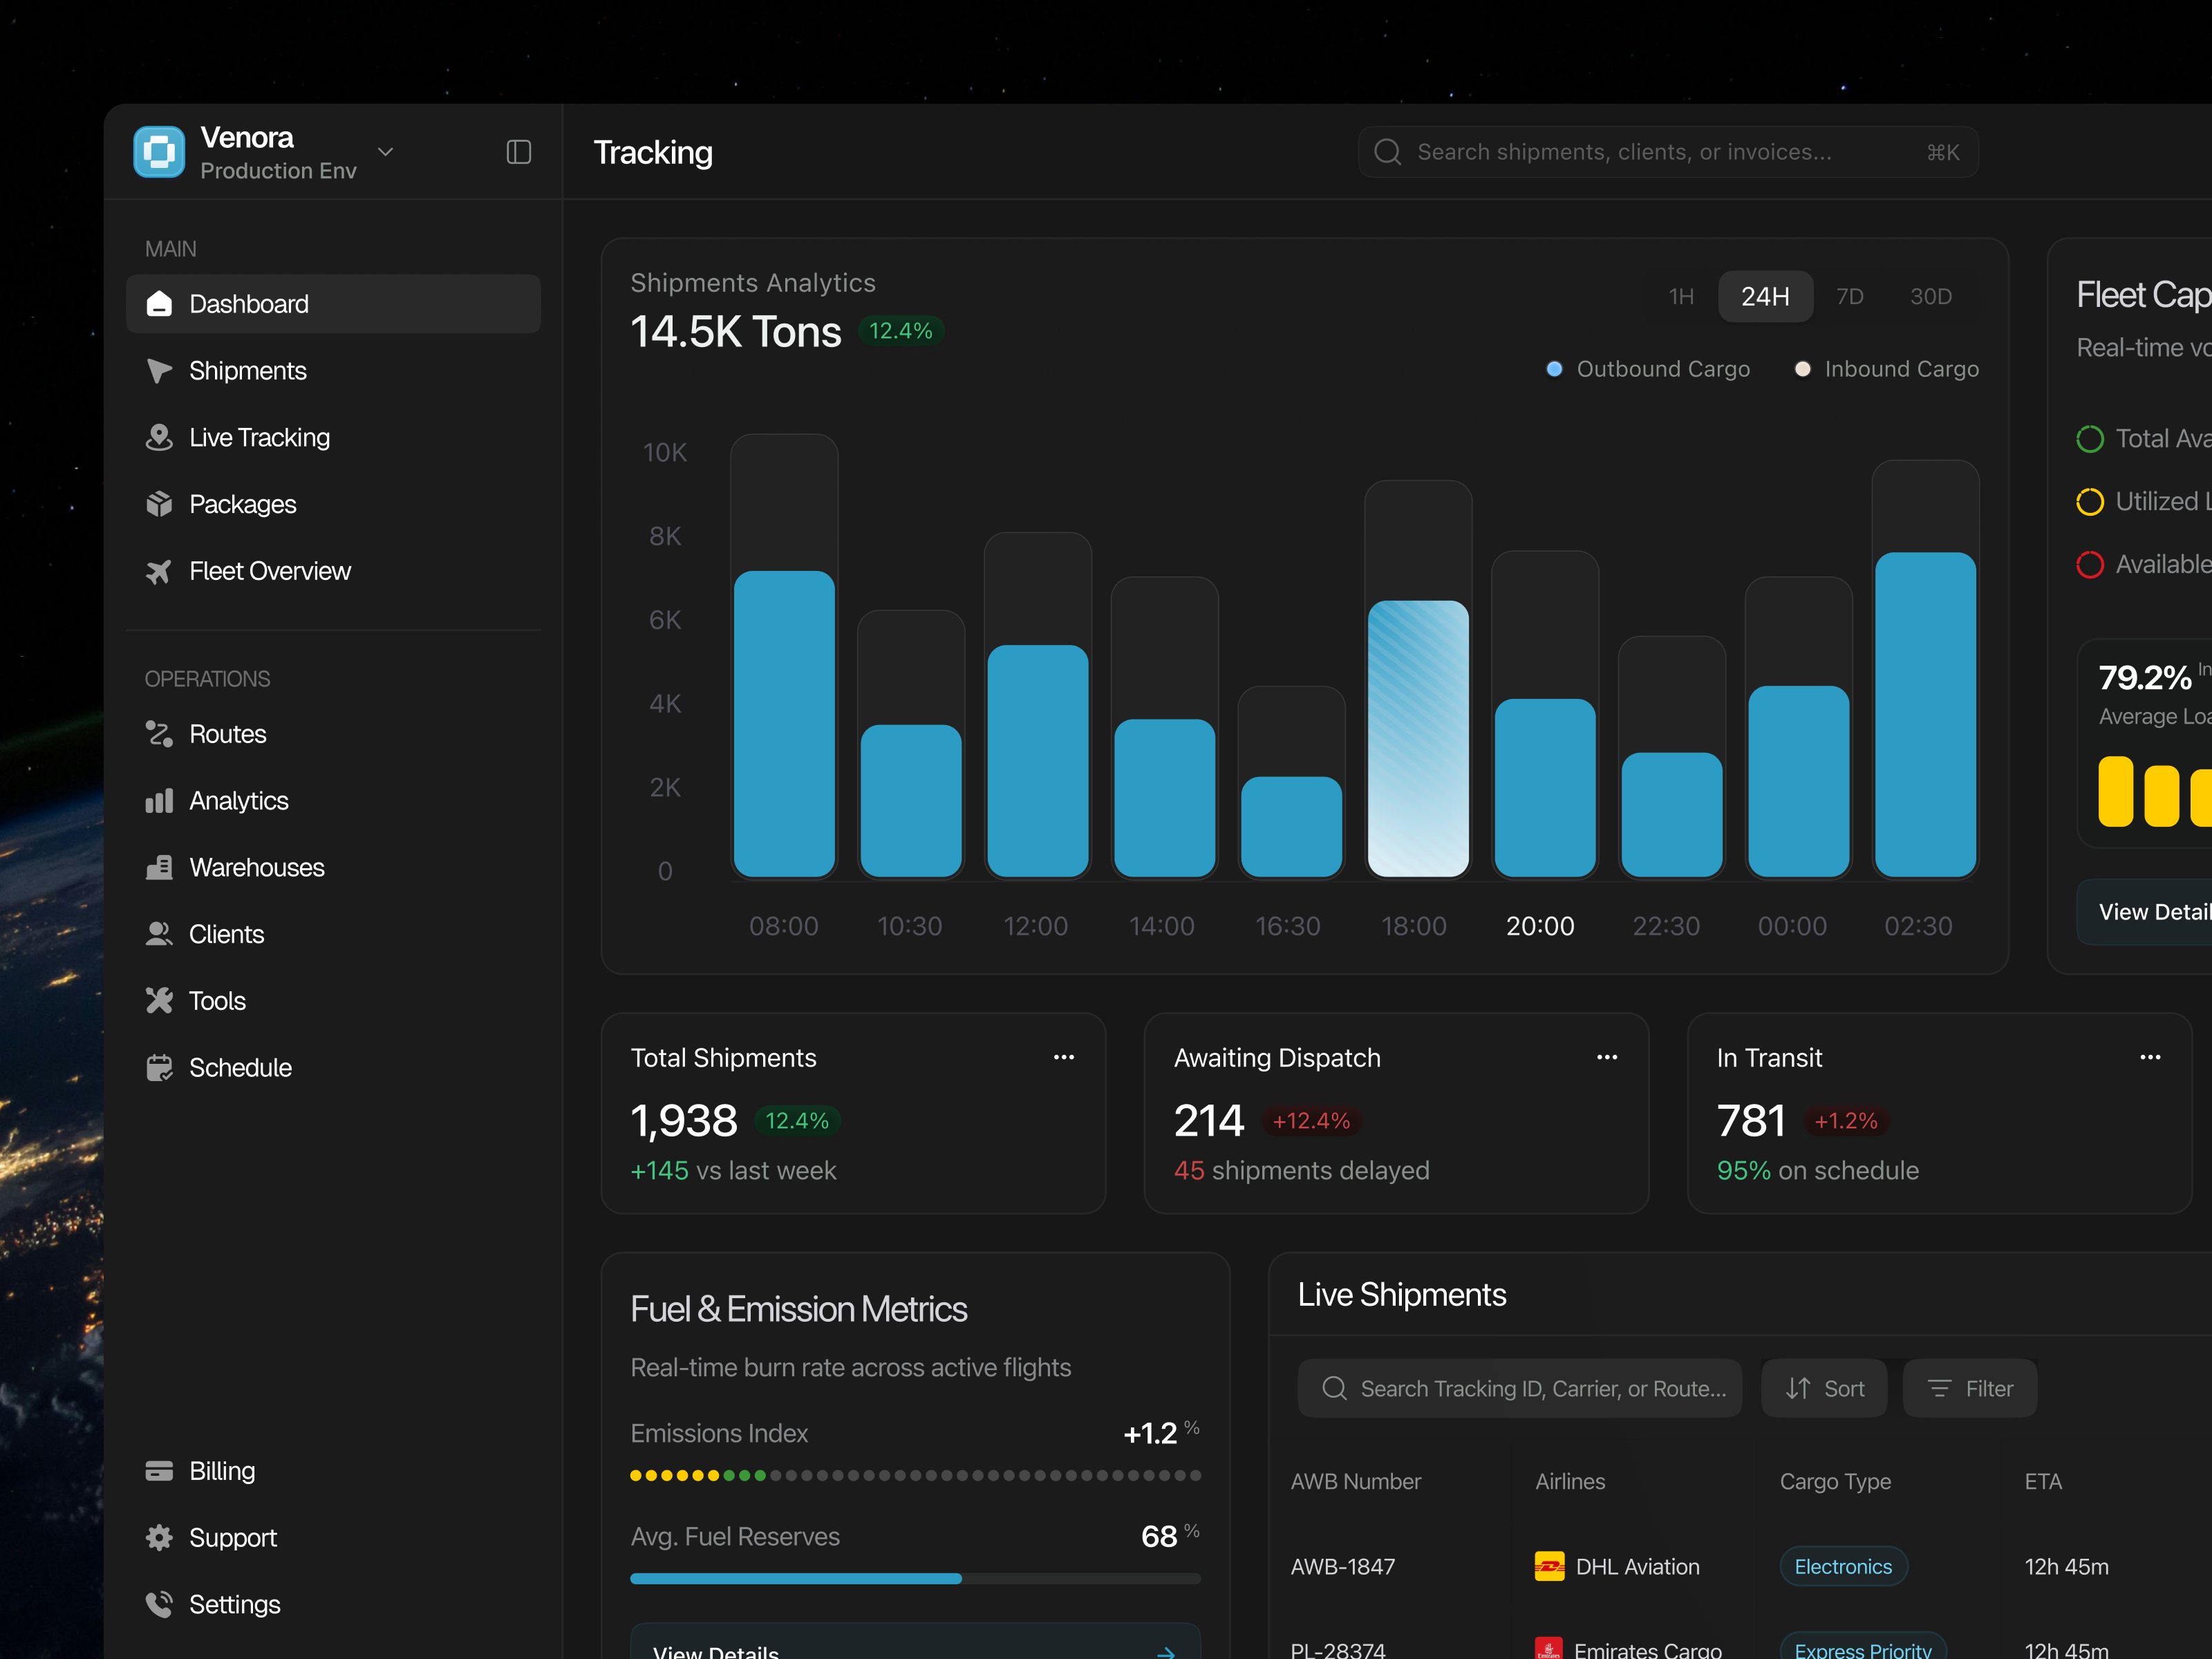Click the Settings phone icon
Image resolution: width=2212 pixels, height=1659 pixels.
pyautogui.click(x=159, y=1604)
